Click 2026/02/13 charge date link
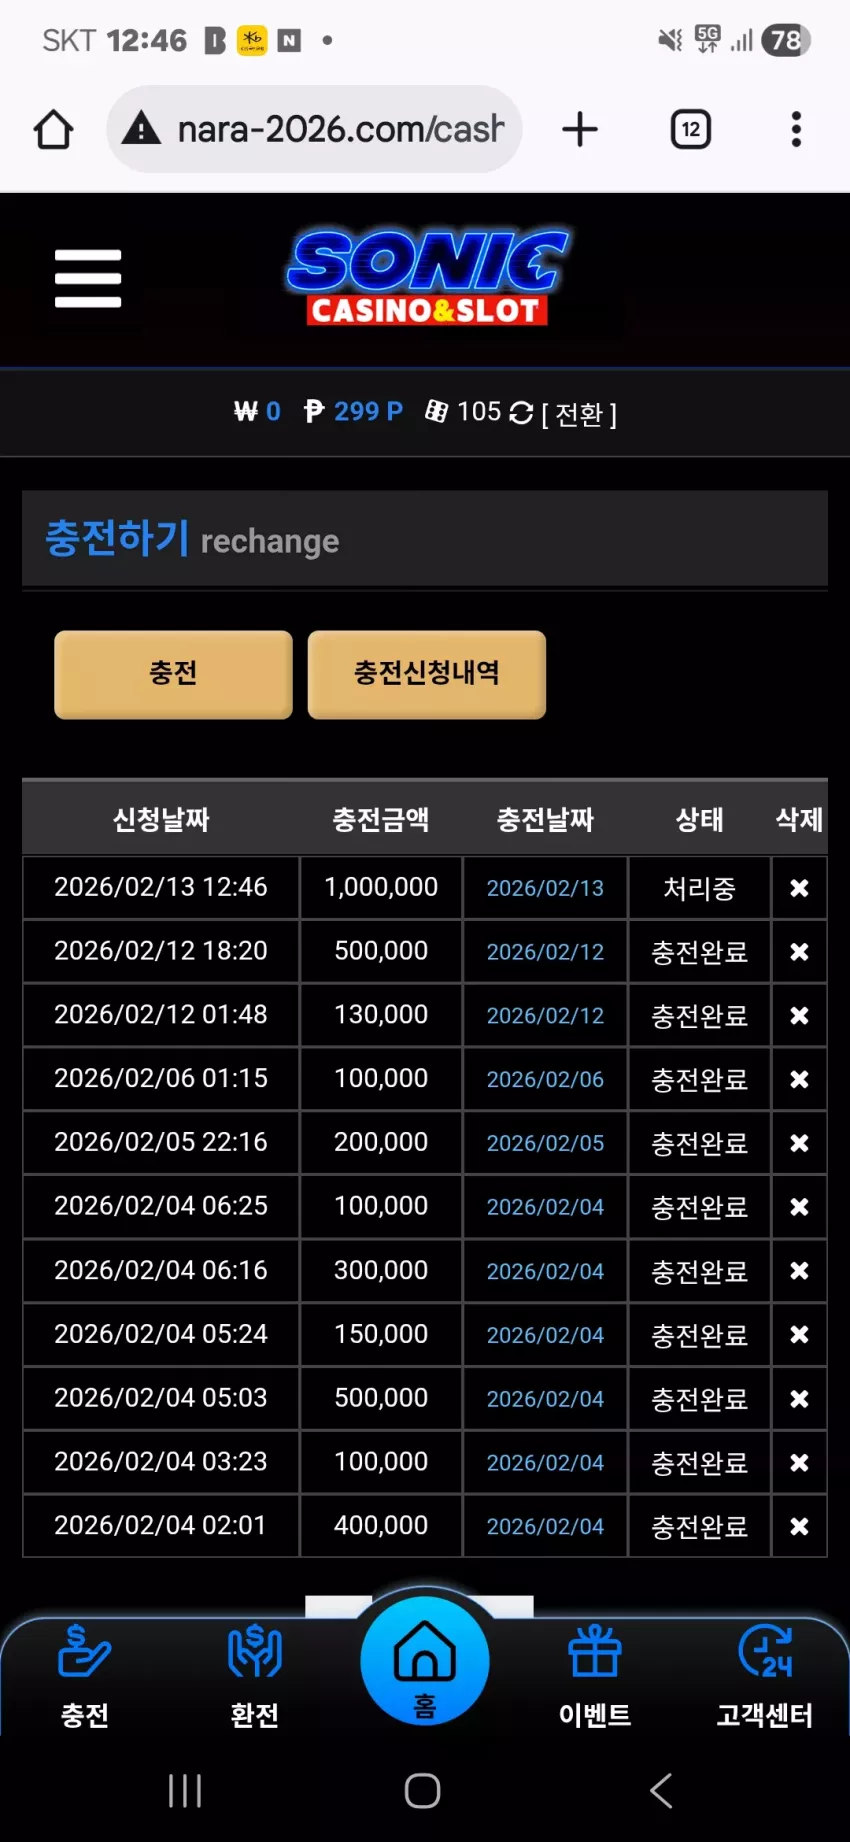This screenshot has width=850, height=1842. (545, 888)
